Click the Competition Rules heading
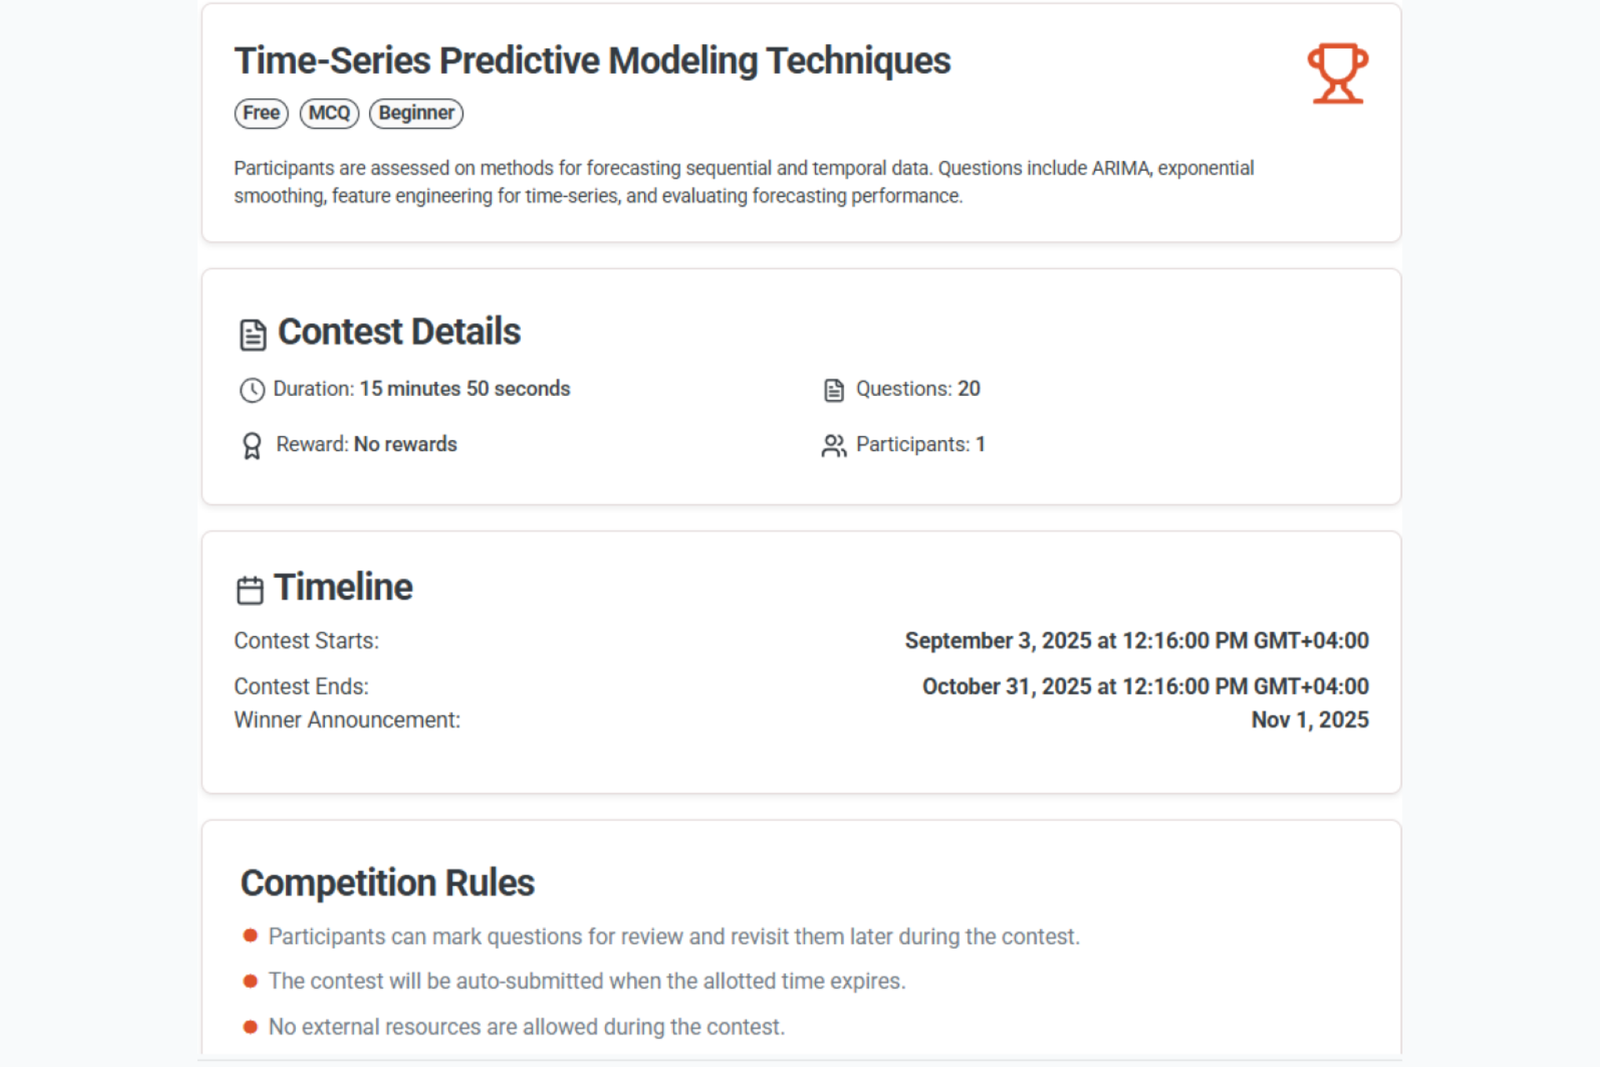Screen dimensions: 1600x1067 387,883
